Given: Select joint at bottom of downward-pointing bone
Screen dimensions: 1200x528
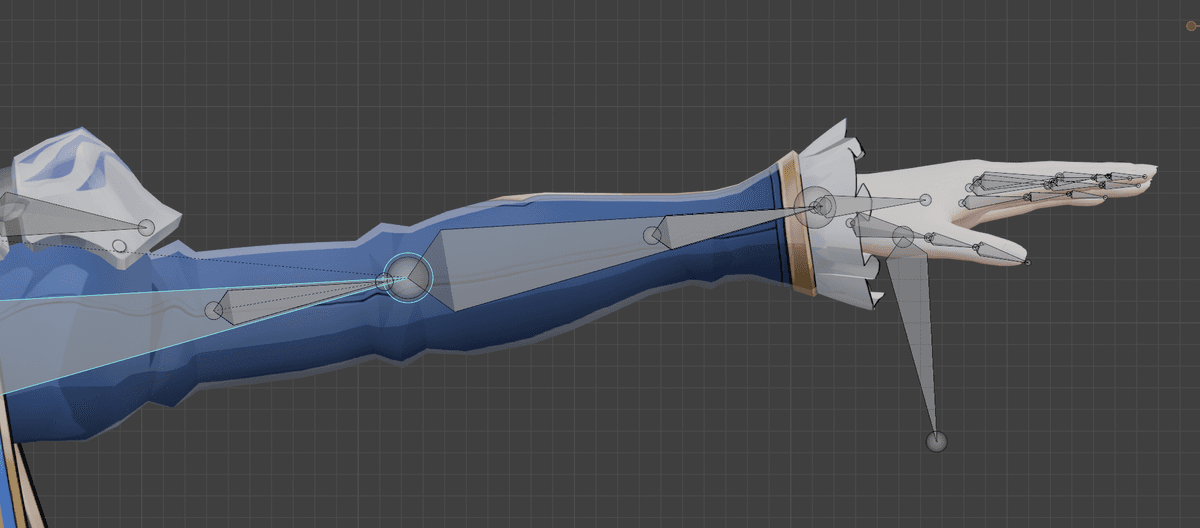Looking at the screenshot, I should coord(936,441).
